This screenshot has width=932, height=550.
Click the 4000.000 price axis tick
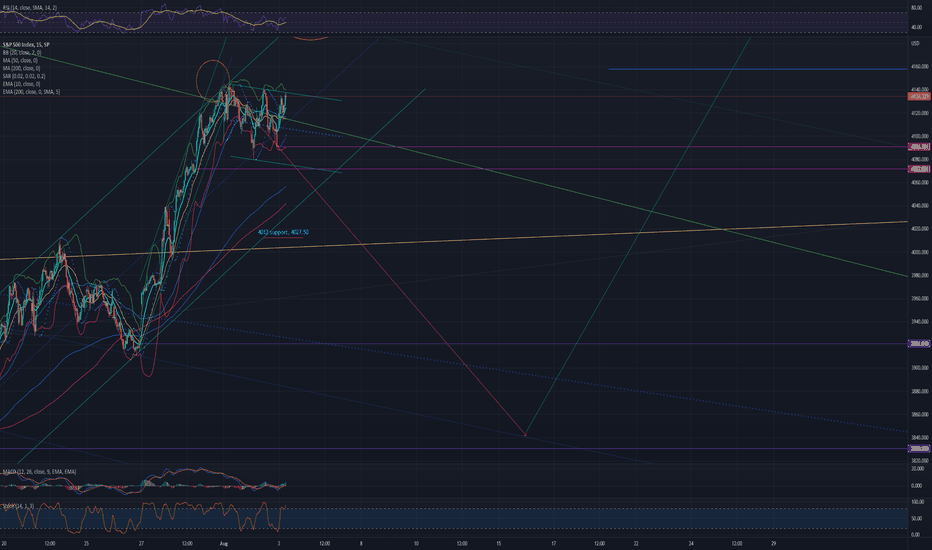920,252
